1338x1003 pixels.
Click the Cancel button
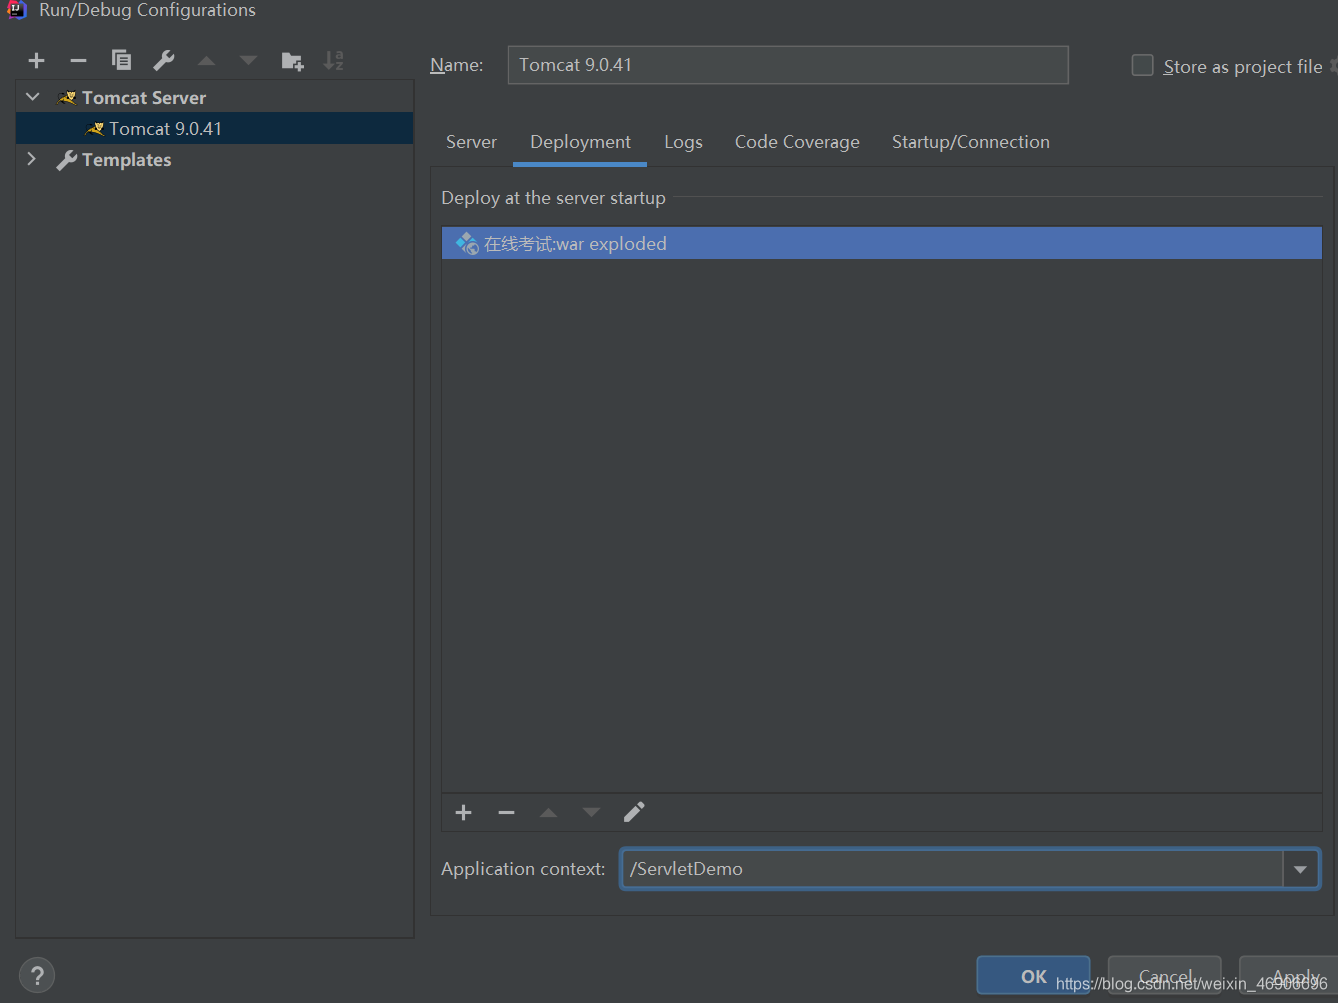(1165, 976)
